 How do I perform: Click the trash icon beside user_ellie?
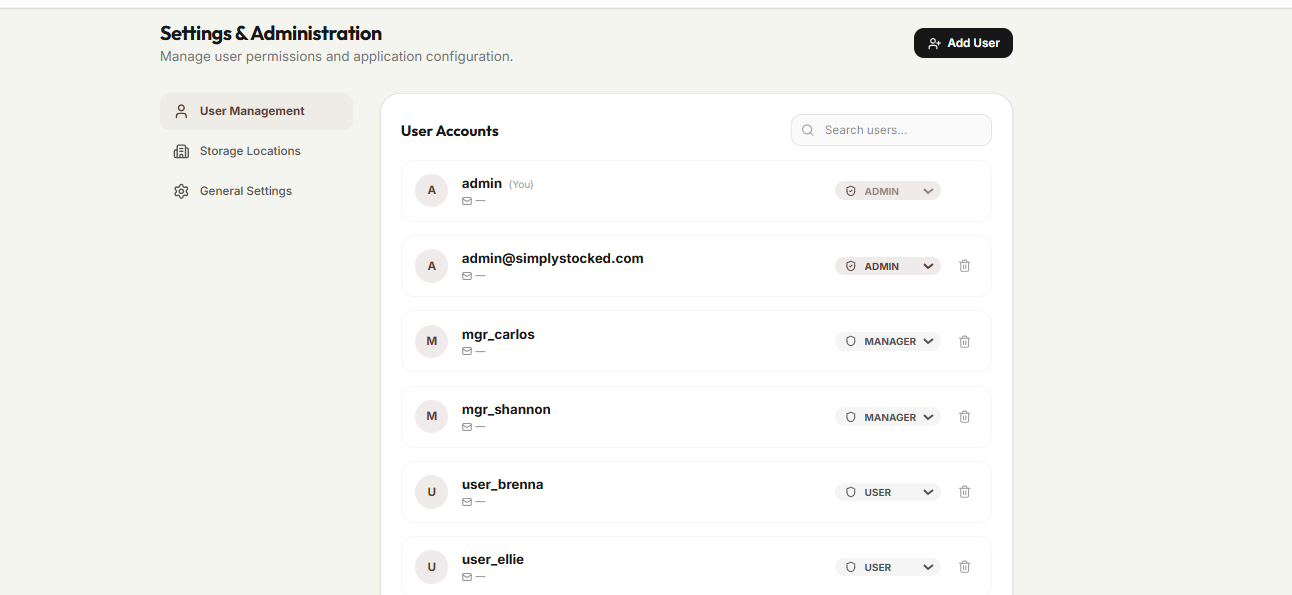[964, 567]
